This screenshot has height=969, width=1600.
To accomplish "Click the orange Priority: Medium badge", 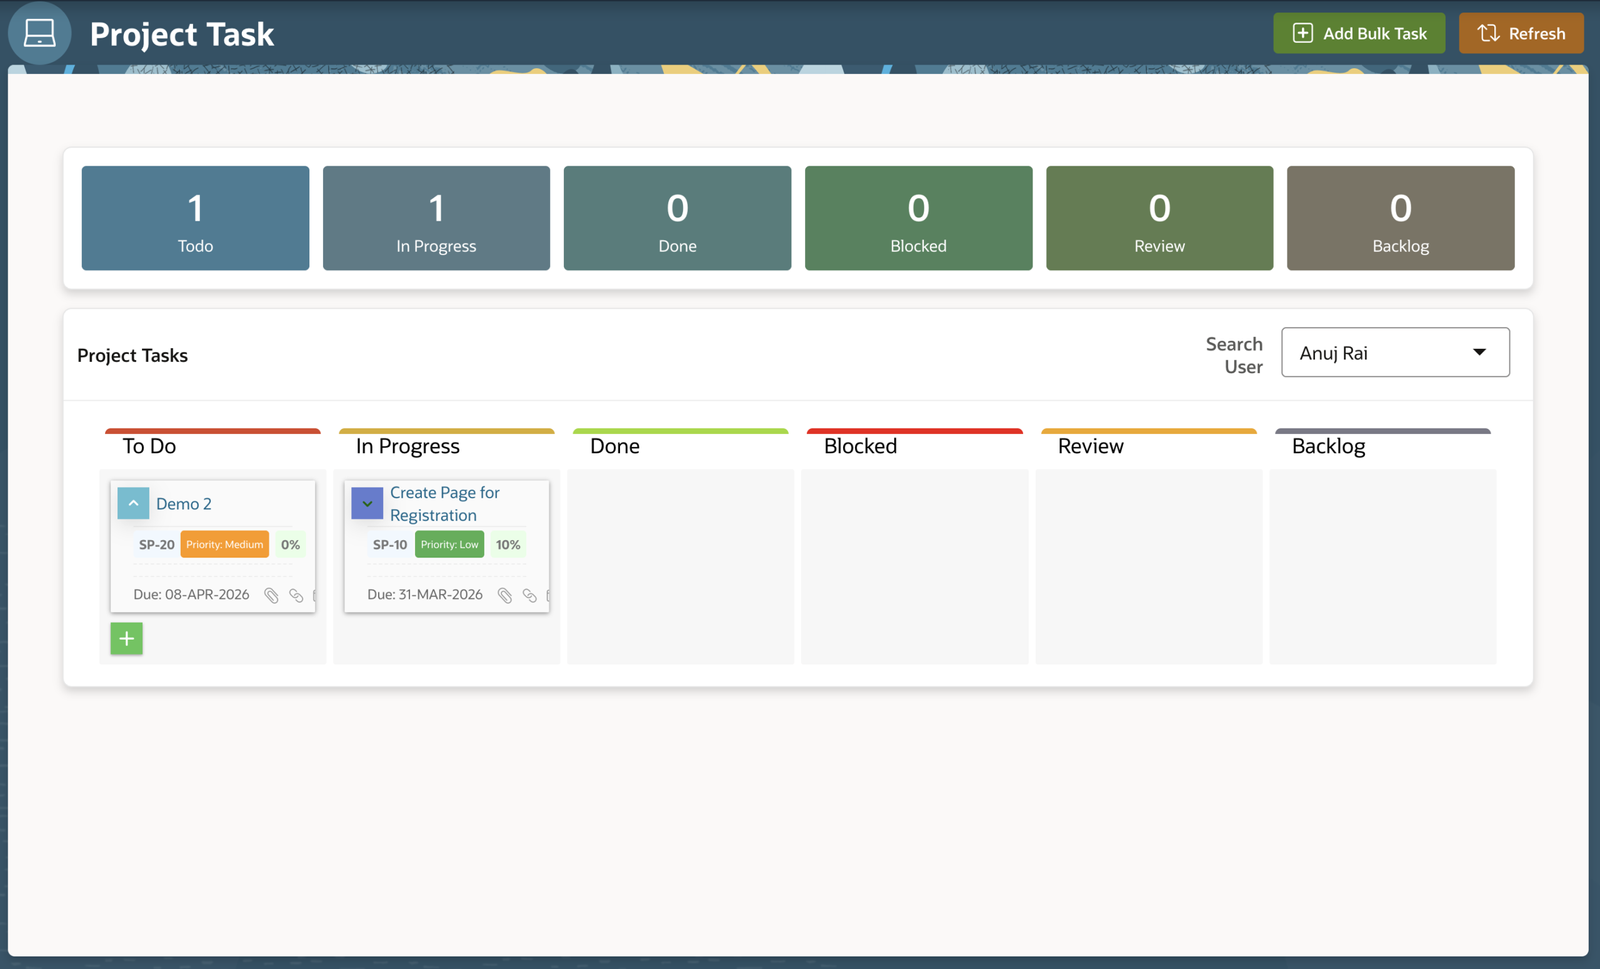I will 224,545.
